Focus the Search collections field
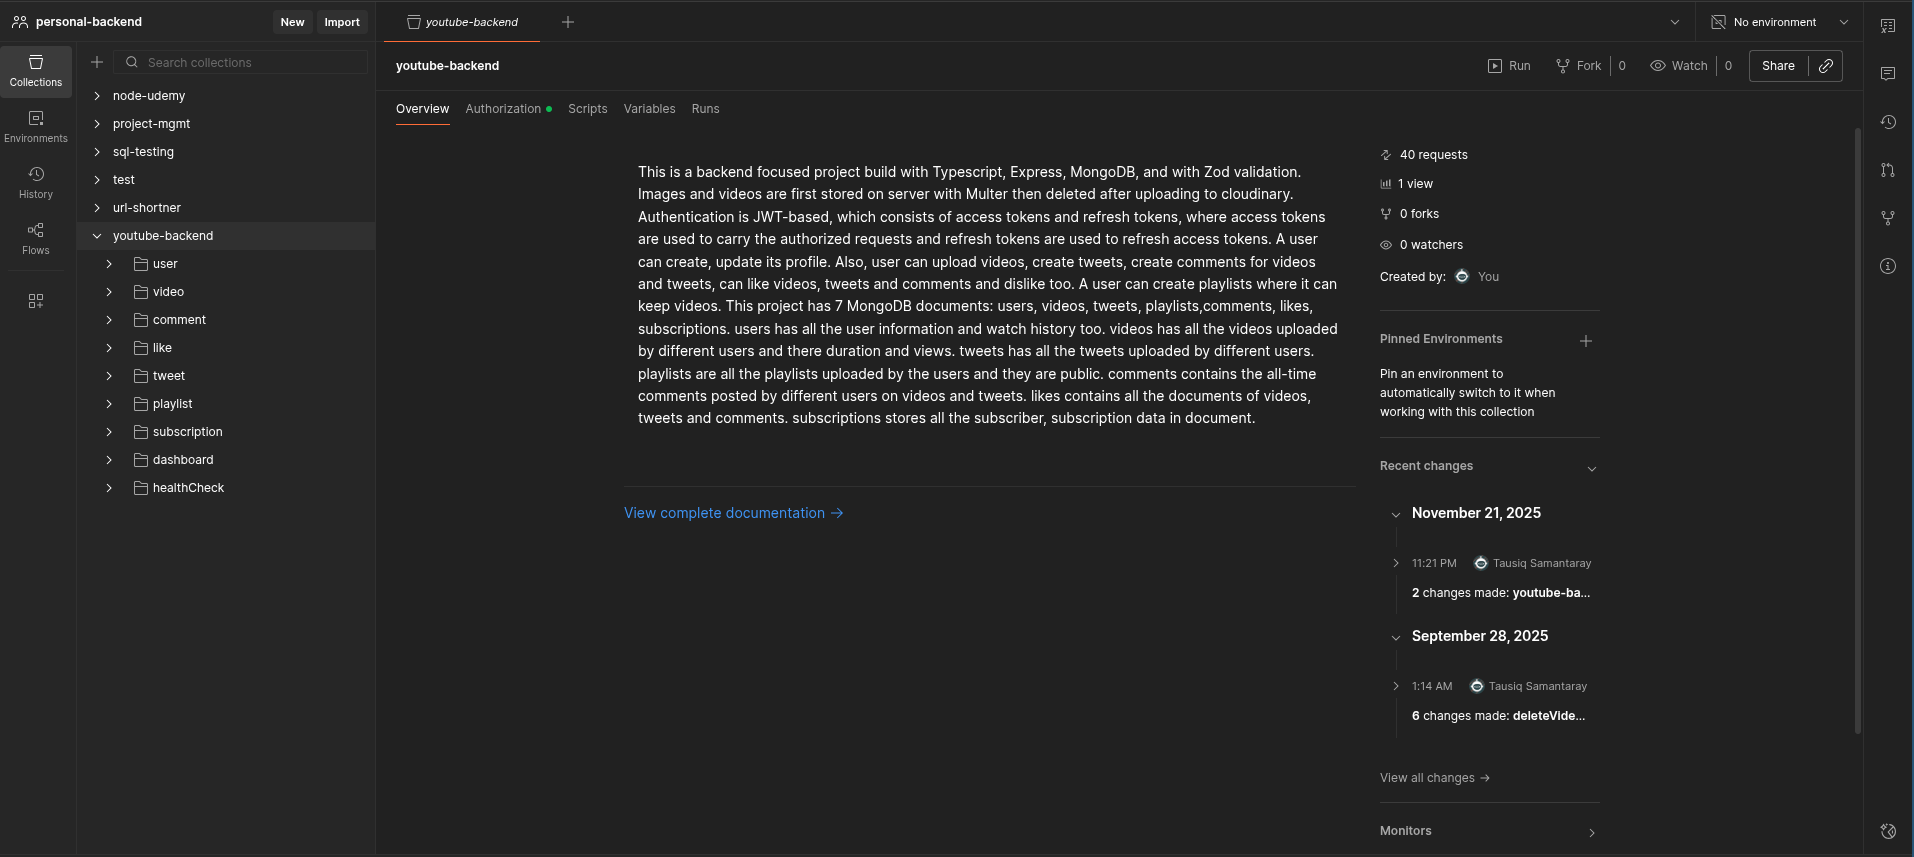The height and width of the screenshot is (857, 1914). (250, 62)
